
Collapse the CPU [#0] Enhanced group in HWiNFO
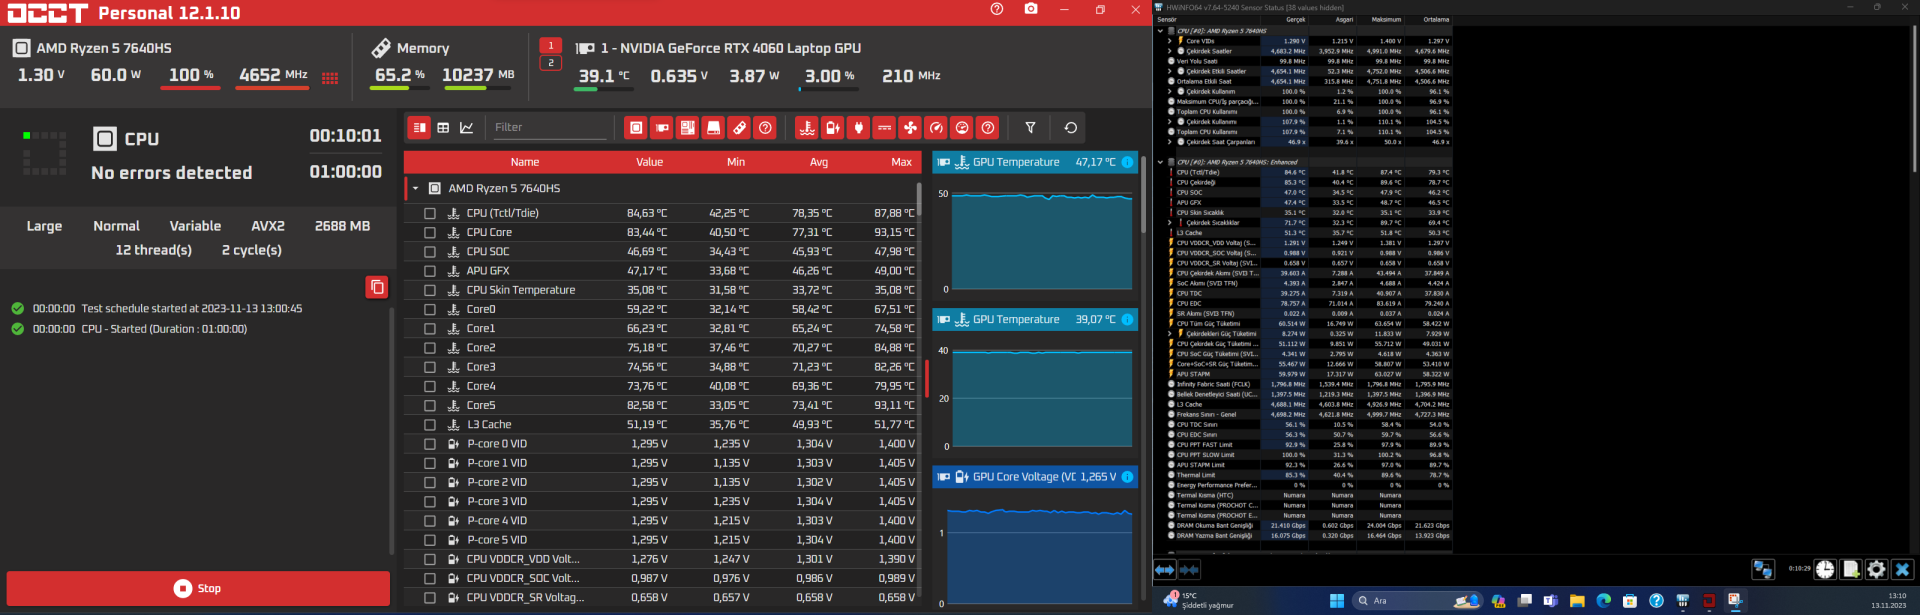point(1160,162)
